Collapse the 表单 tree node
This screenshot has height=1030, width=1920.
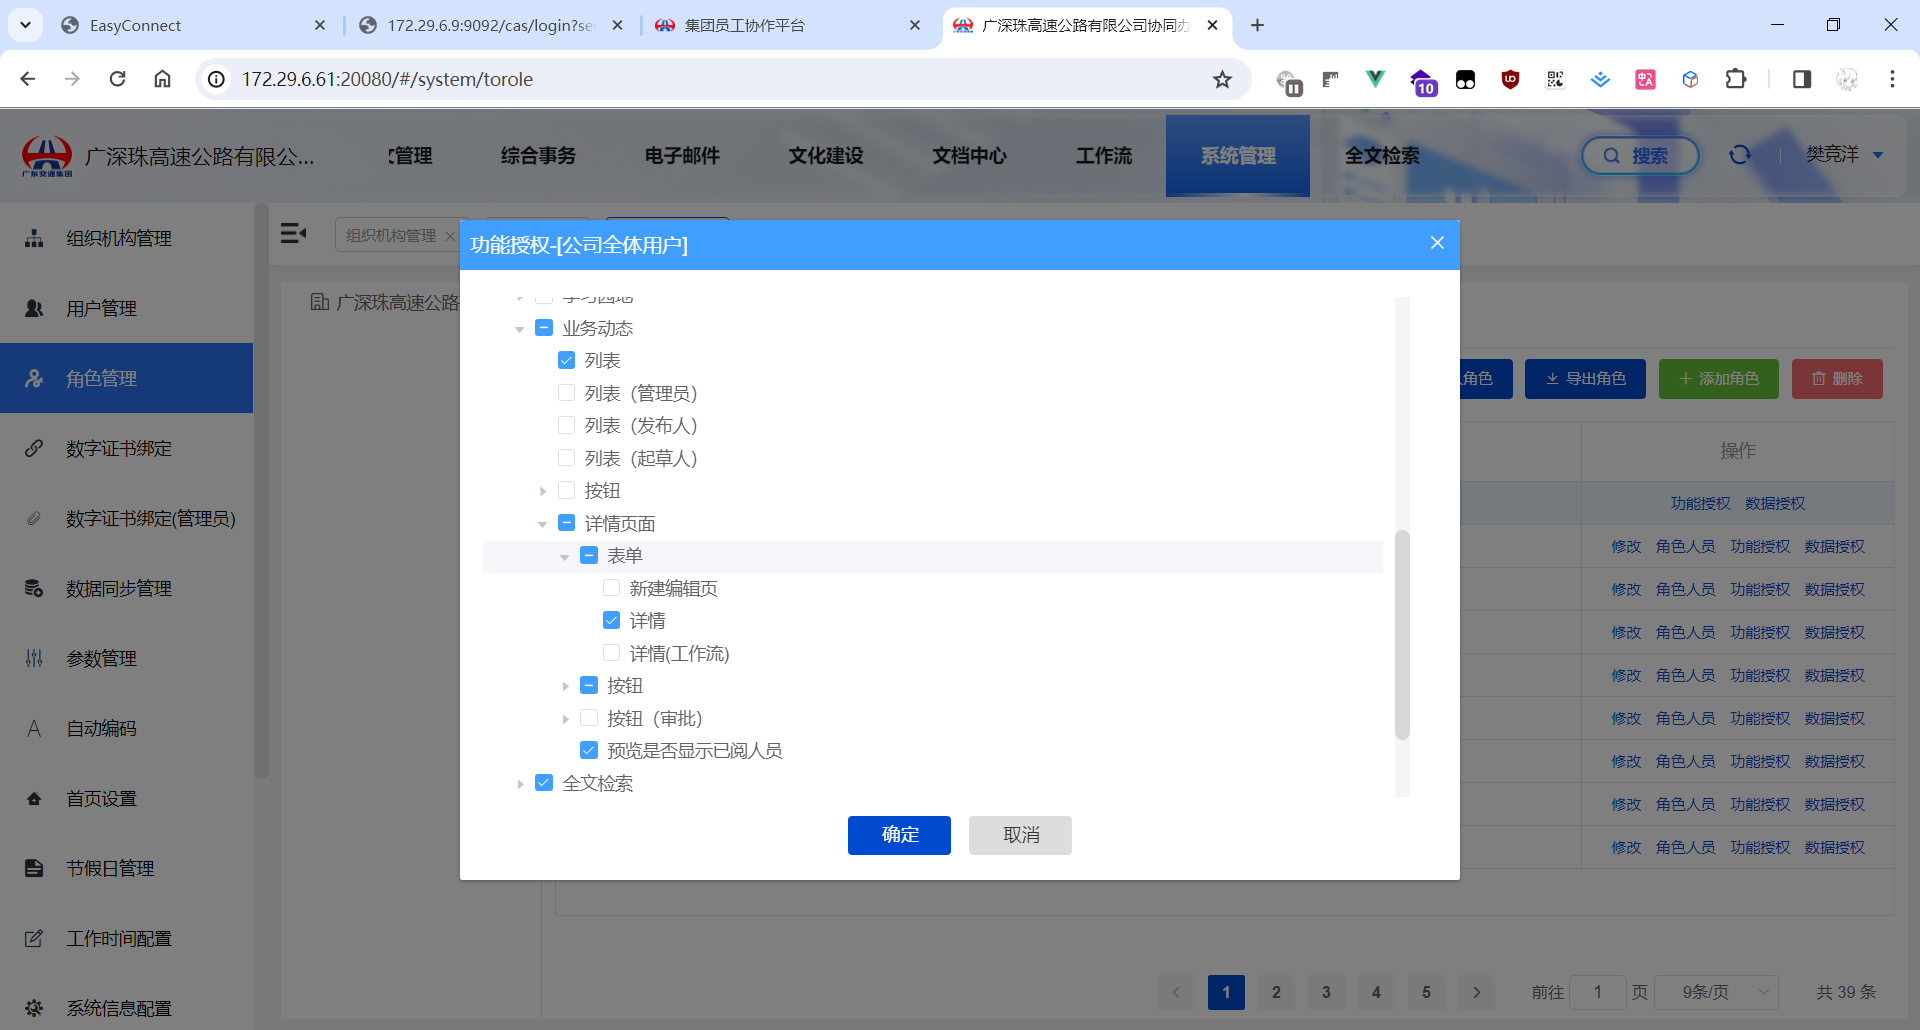(x=564, y=556)
